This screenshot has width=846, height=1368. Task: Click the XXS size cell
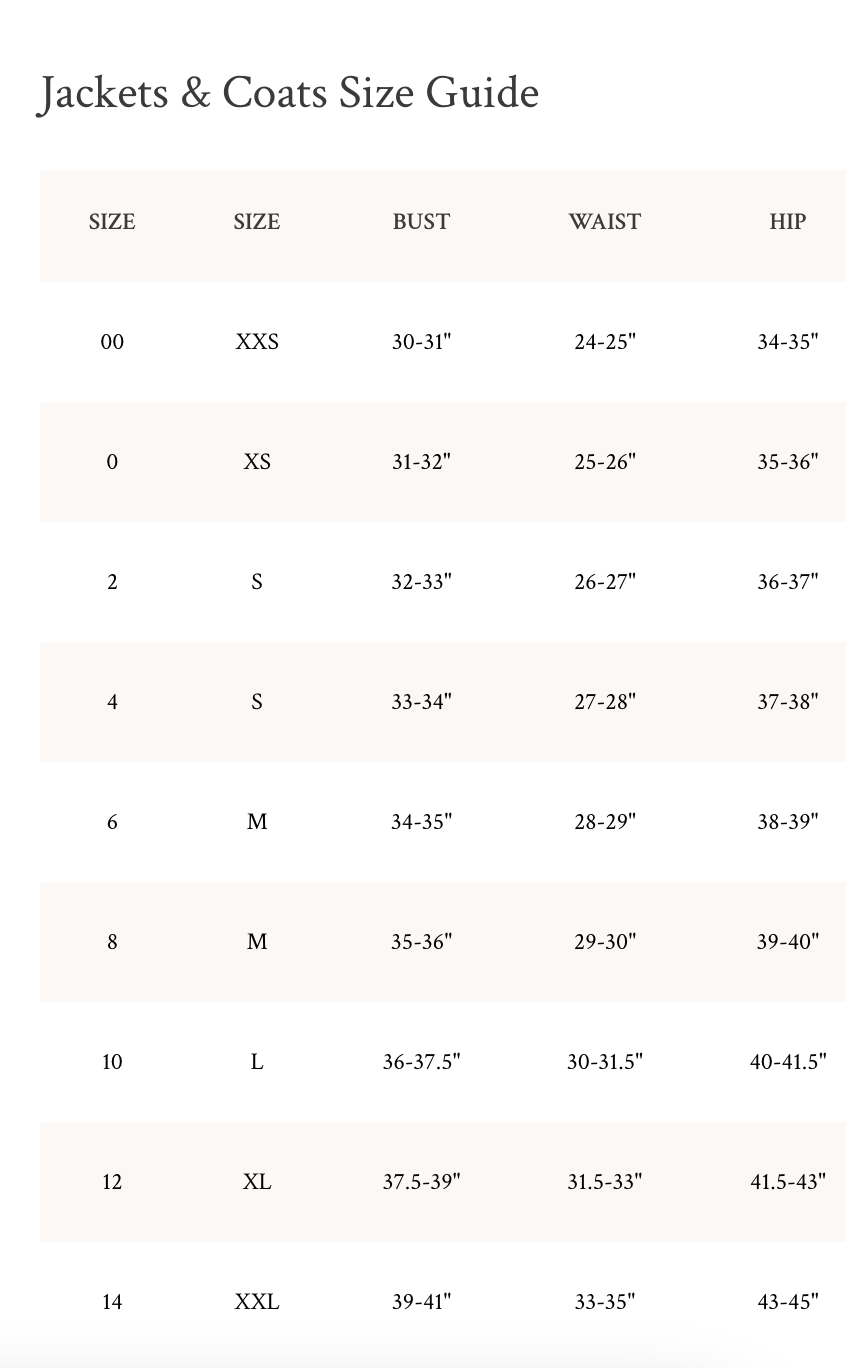[x=257, y=342]
